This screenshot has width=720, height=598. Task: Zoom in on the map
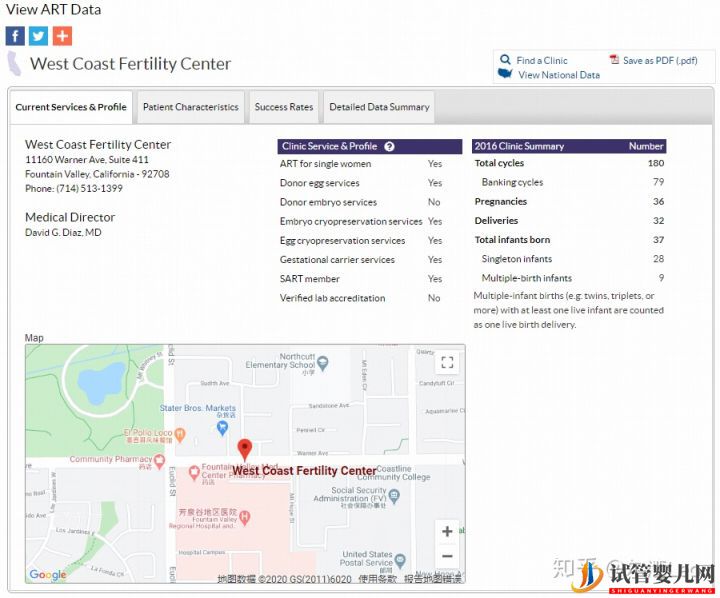pos(447,532)
